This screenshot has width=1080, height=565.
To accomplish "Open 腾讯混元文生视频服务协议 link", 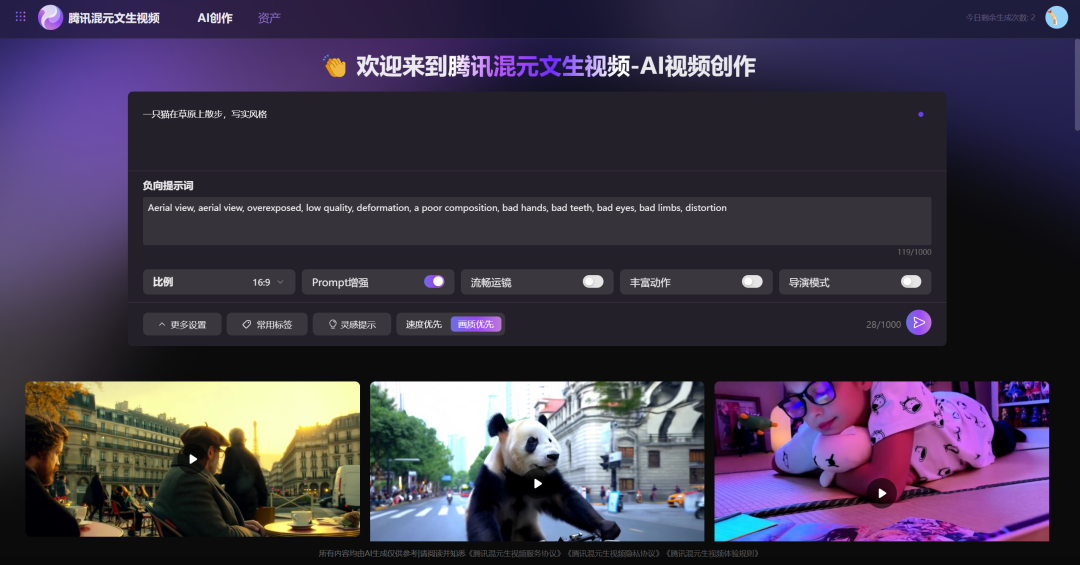I will 515,553.
